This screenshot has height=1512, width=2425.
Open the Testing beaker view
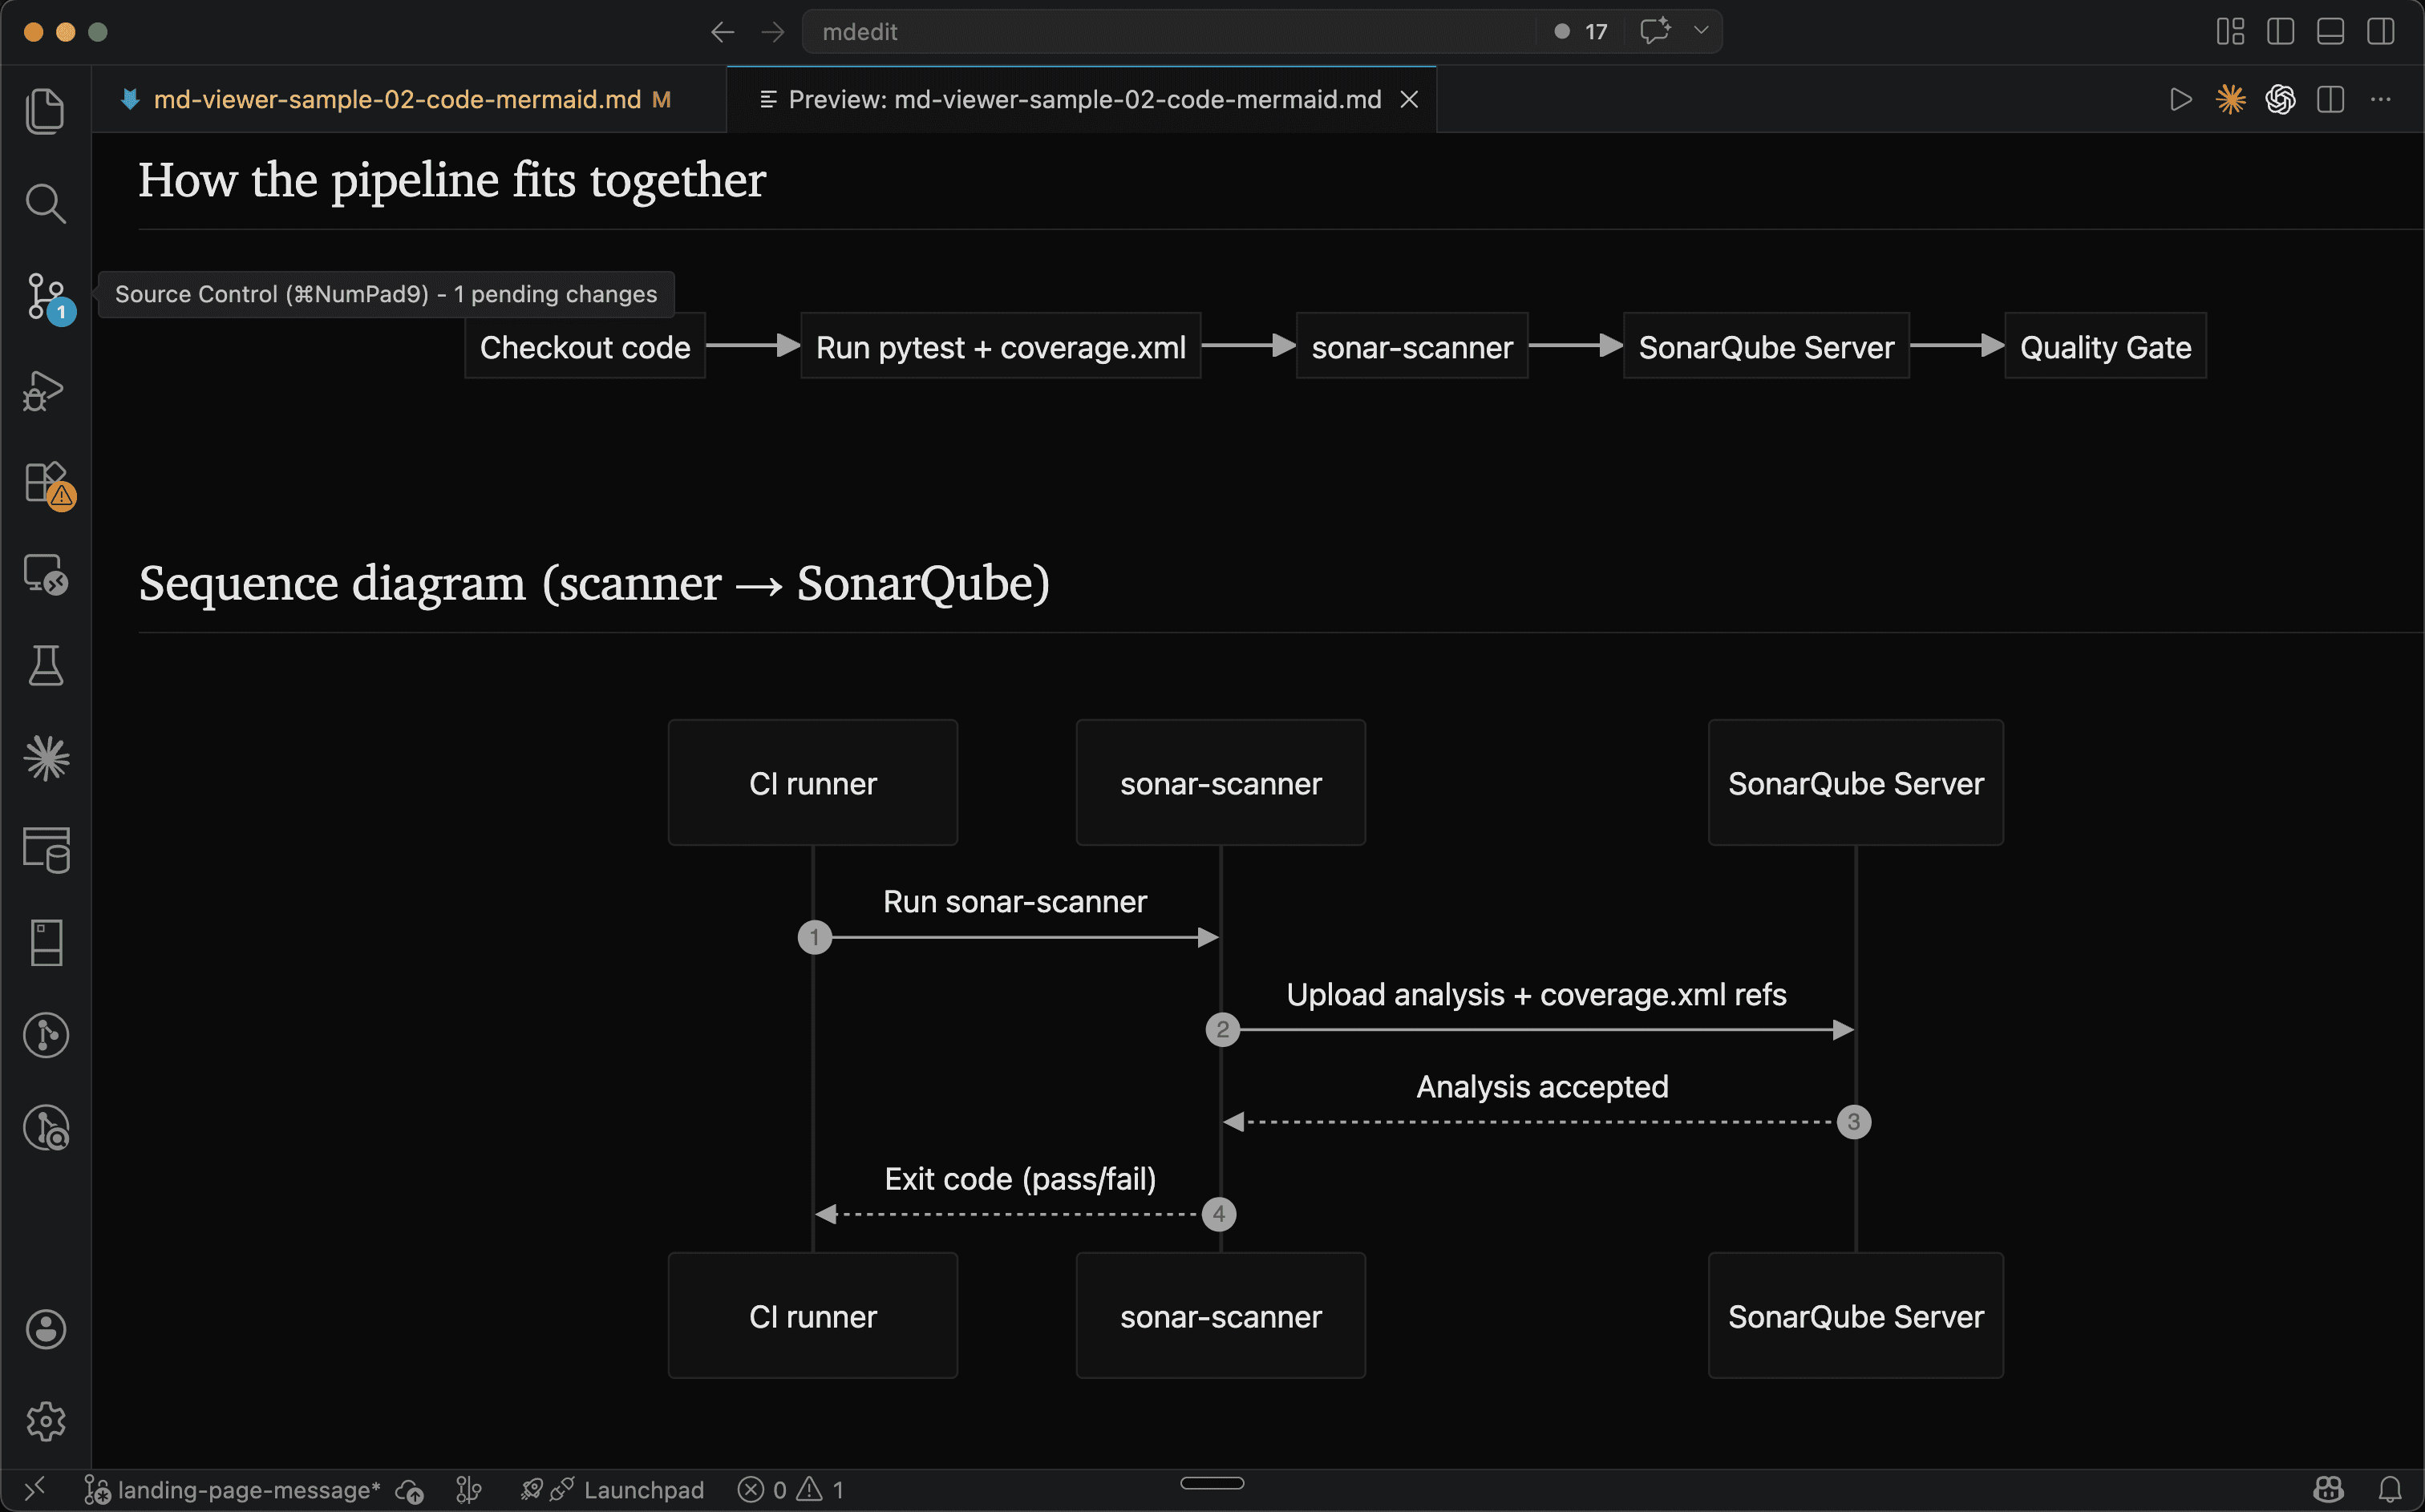(45, 665)
